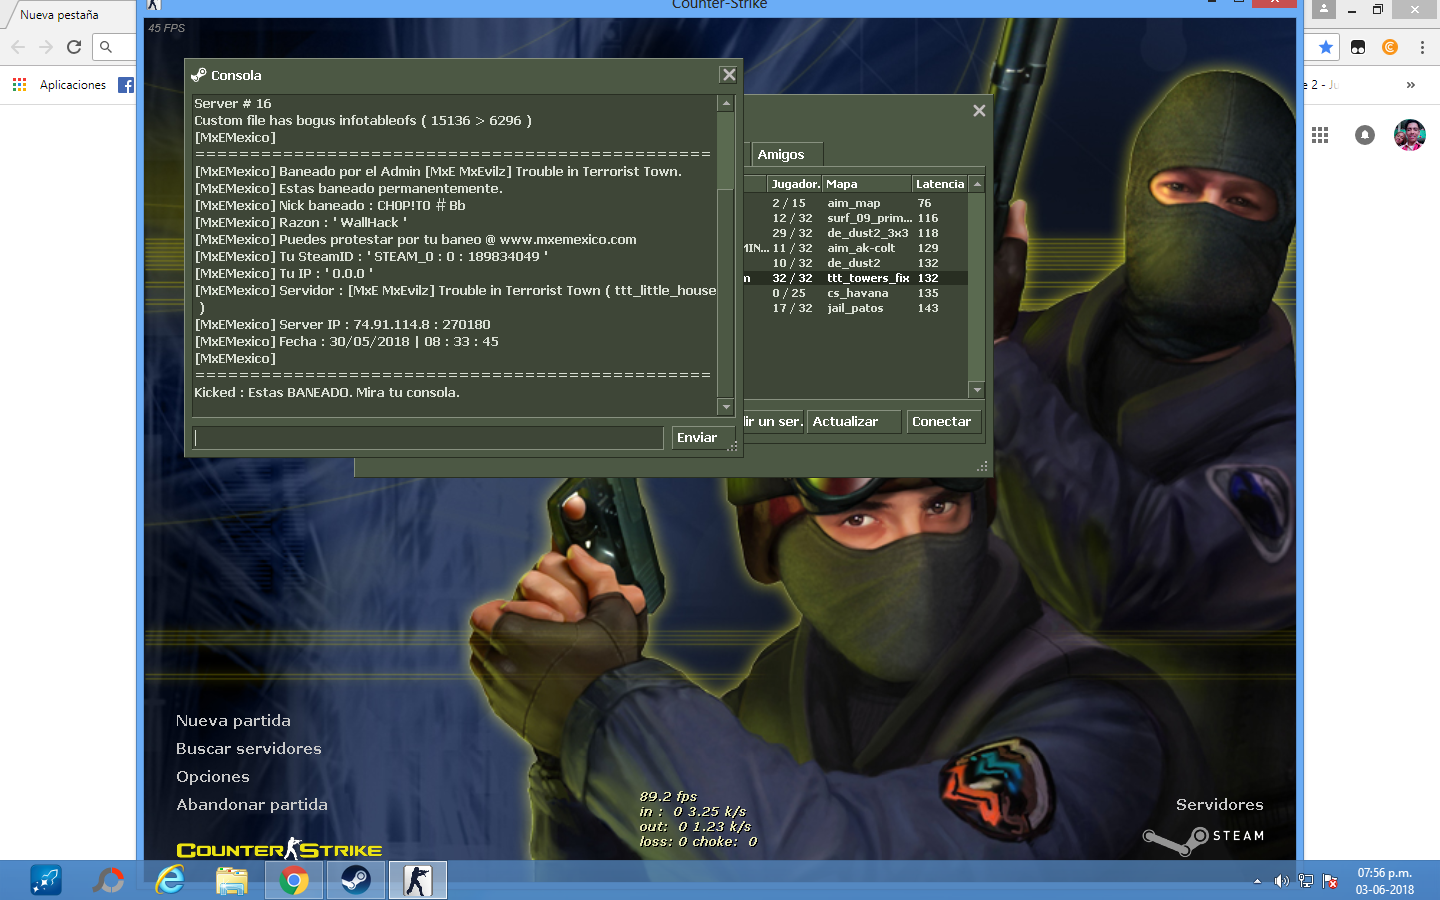Click the taskbar clock showing 07:56 p.m.
The height and width of the screenshot is (900, 1440).
[x=1385, y=881]
